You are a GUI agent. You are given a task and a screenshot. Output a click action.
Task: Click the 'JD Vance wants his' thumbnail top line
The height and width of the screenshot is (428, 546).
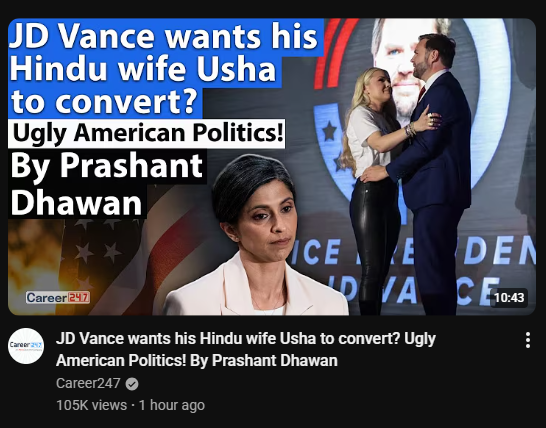pos(164,36)
